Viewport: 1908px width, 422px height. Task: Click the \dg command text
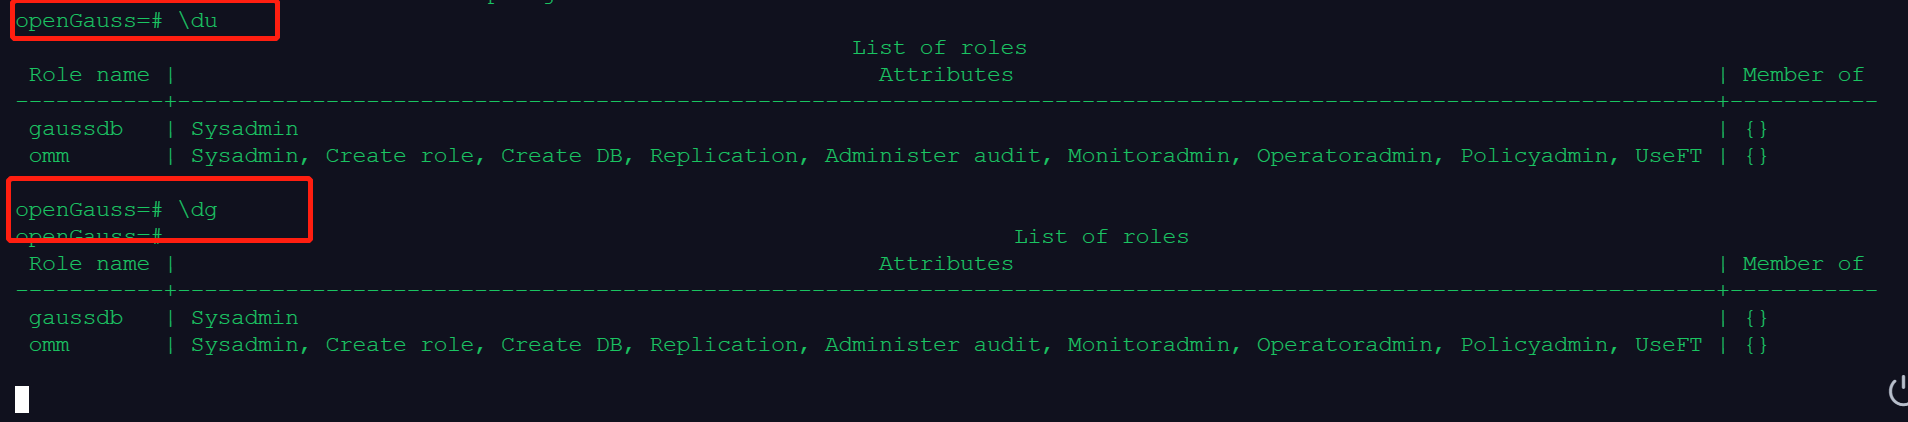click(x=198, y=210)
